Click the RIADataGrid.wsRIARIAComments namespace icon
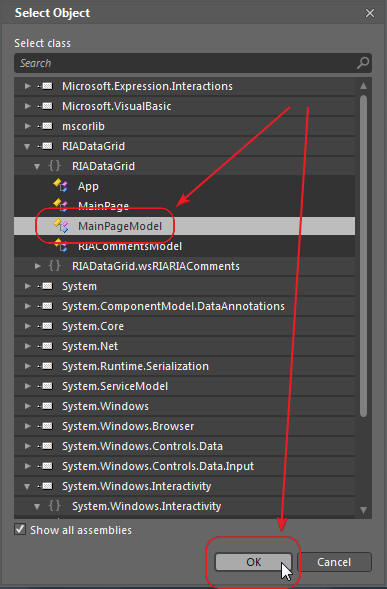 [x=54, y=266]
